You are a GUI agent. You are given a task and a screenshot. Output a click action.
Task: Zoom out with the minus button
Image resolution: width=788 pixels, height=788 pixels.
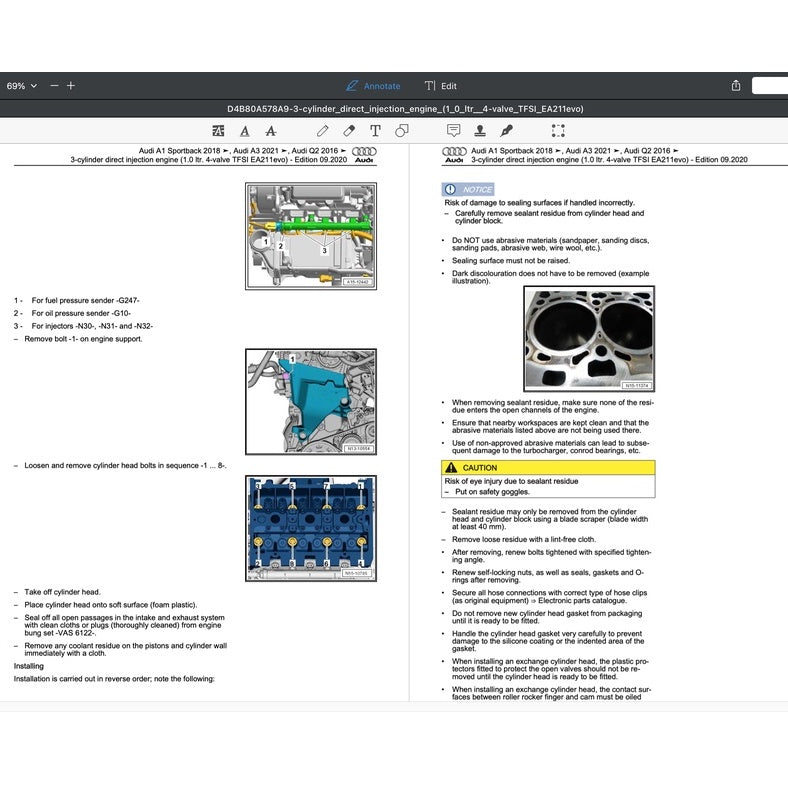pyautogui.click(x=55, y=86)
